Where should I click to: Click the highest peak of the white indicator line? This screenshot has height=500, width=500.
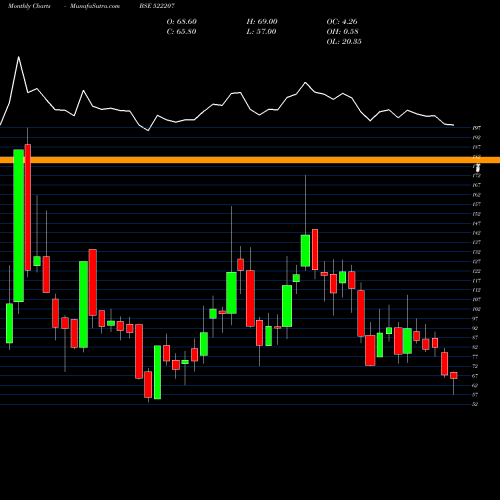click(18, 57)
